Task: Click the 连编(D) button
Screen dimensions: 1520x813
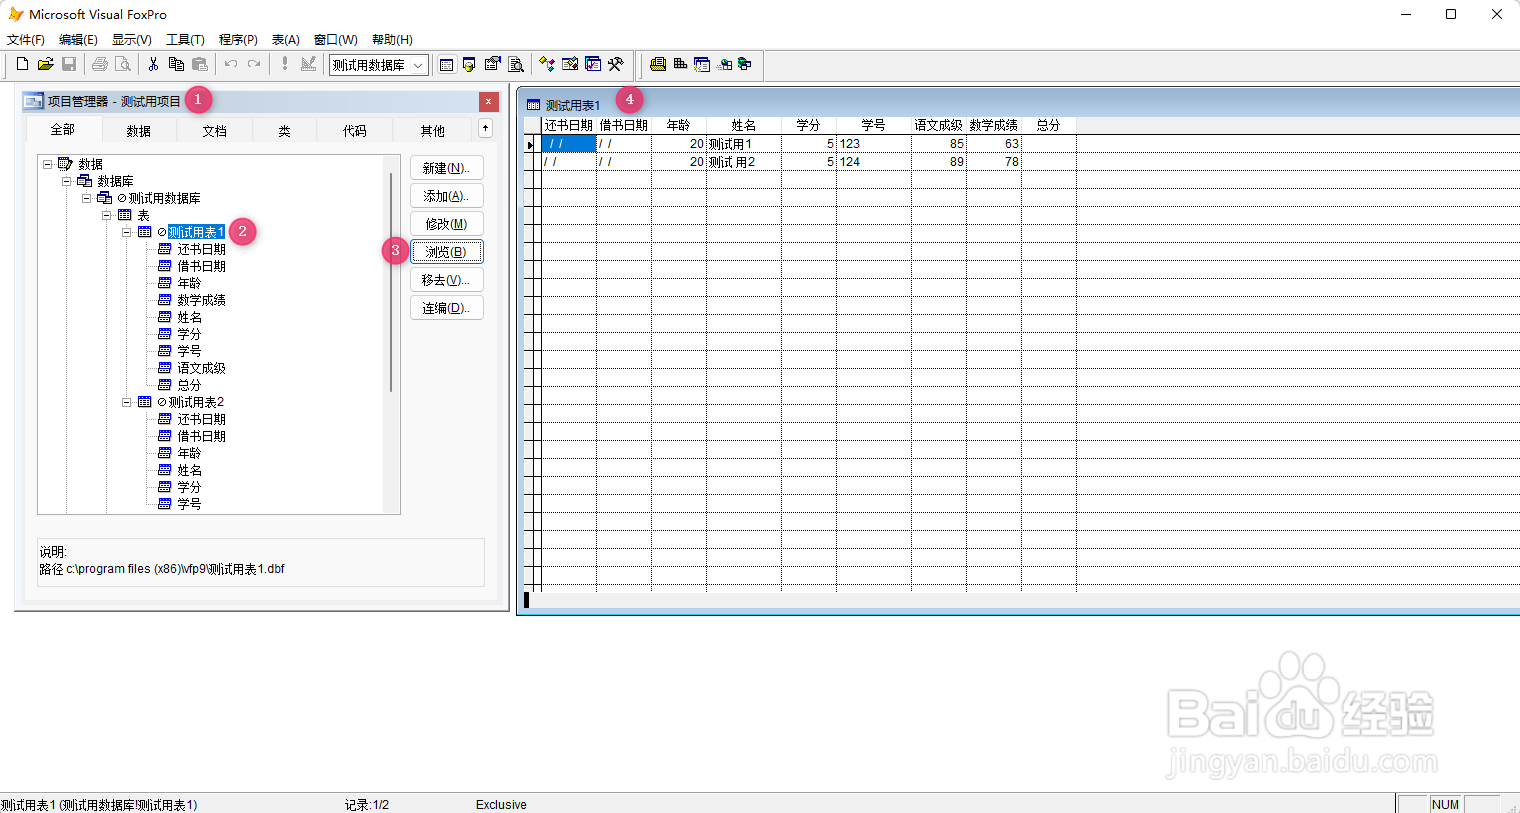Action: click(446, 308)
